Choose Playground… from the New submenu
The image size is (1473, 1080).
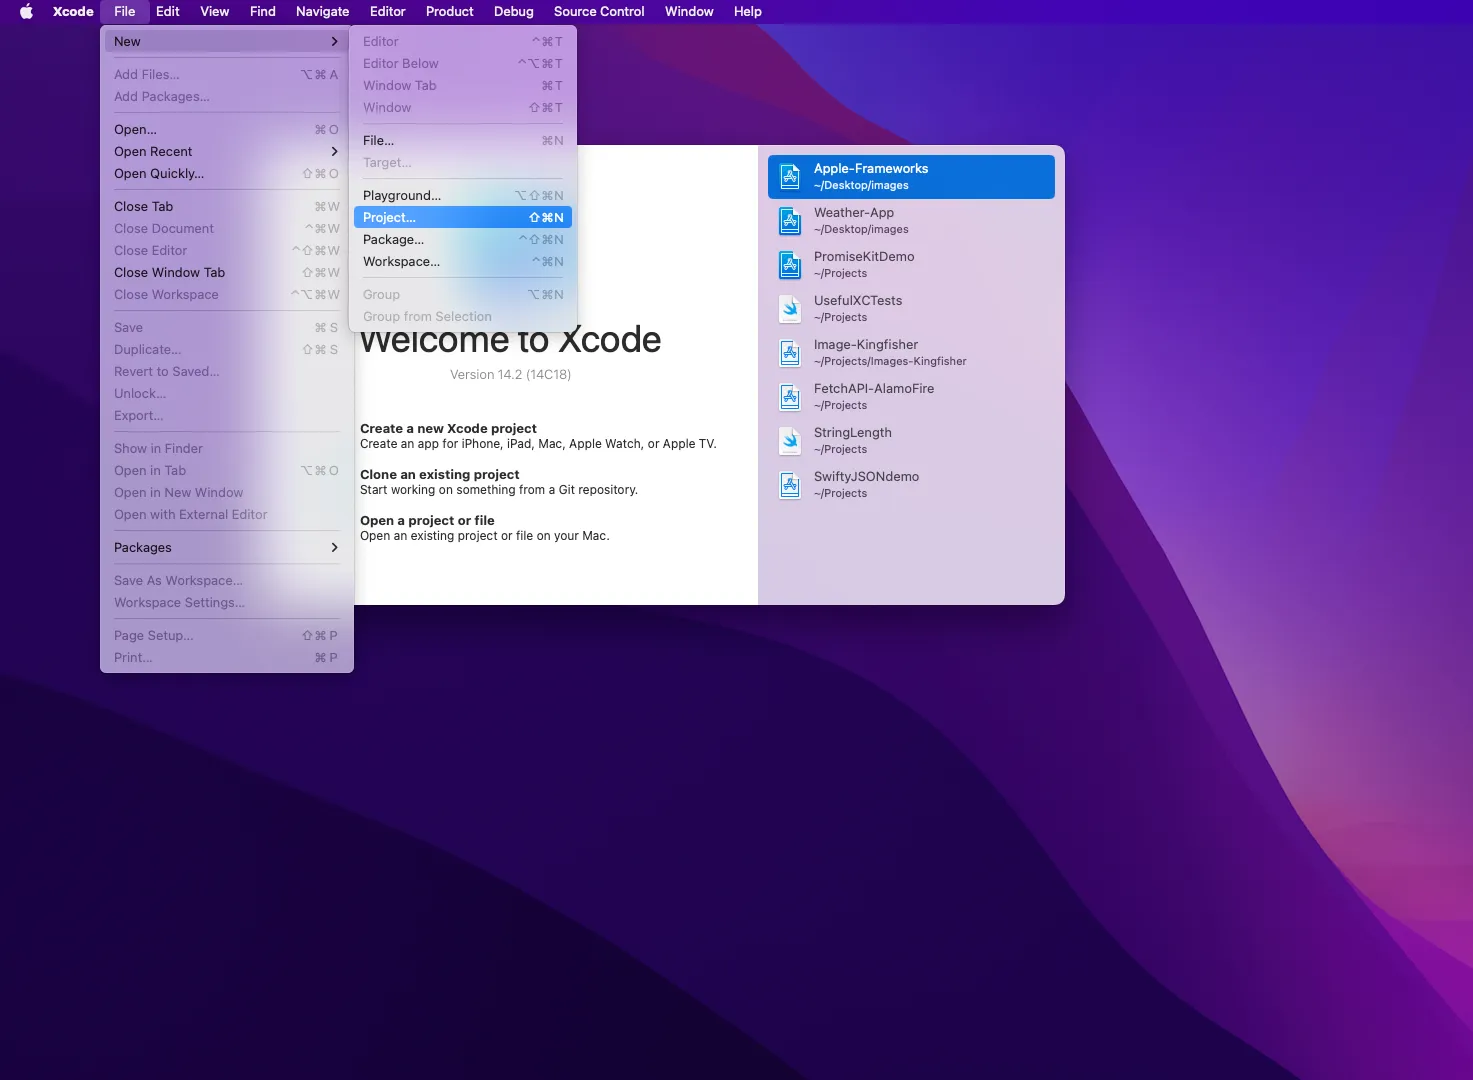pos(463,195)
